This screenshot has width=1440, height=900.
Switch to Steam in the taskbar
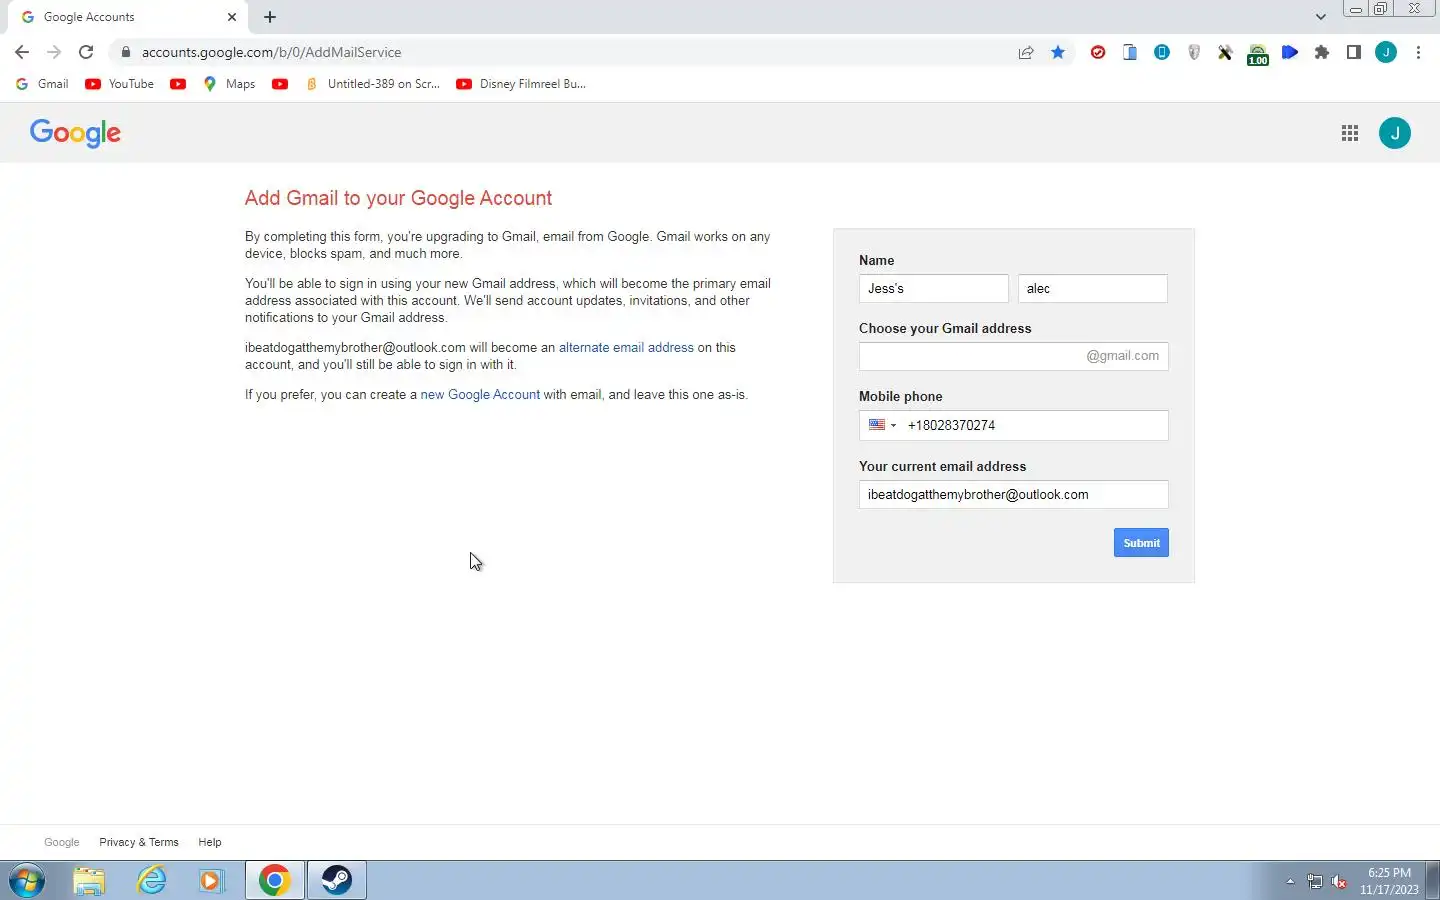pos(336,880)
